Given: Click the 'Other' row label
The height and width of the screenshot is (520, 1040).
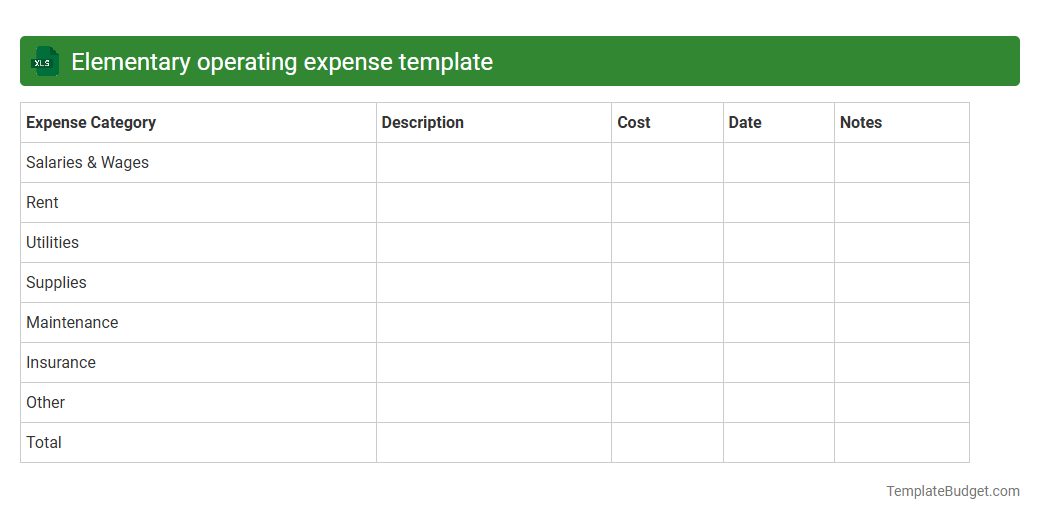Looking at the screenshot, I should [x=46, y=402].
